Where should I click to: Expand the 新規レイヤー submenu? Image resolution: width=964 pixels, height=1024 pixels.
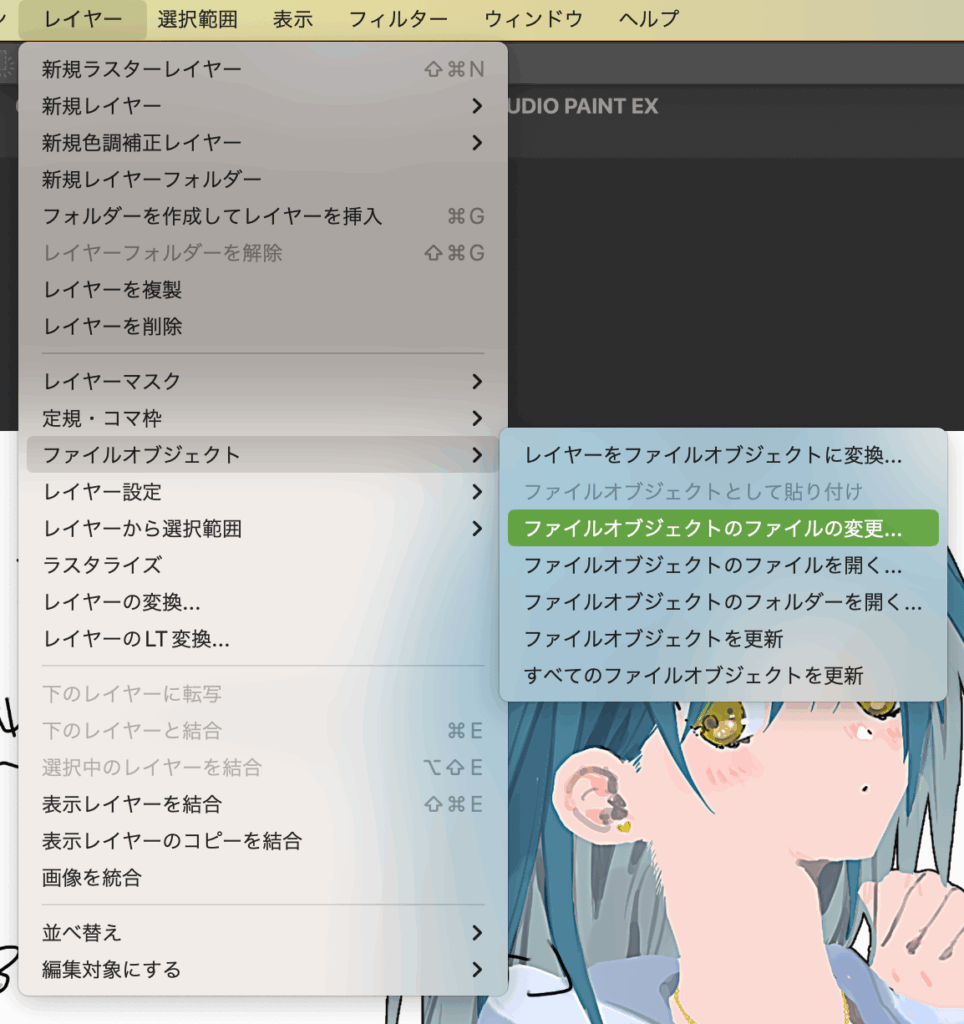[x=263, y=105]
